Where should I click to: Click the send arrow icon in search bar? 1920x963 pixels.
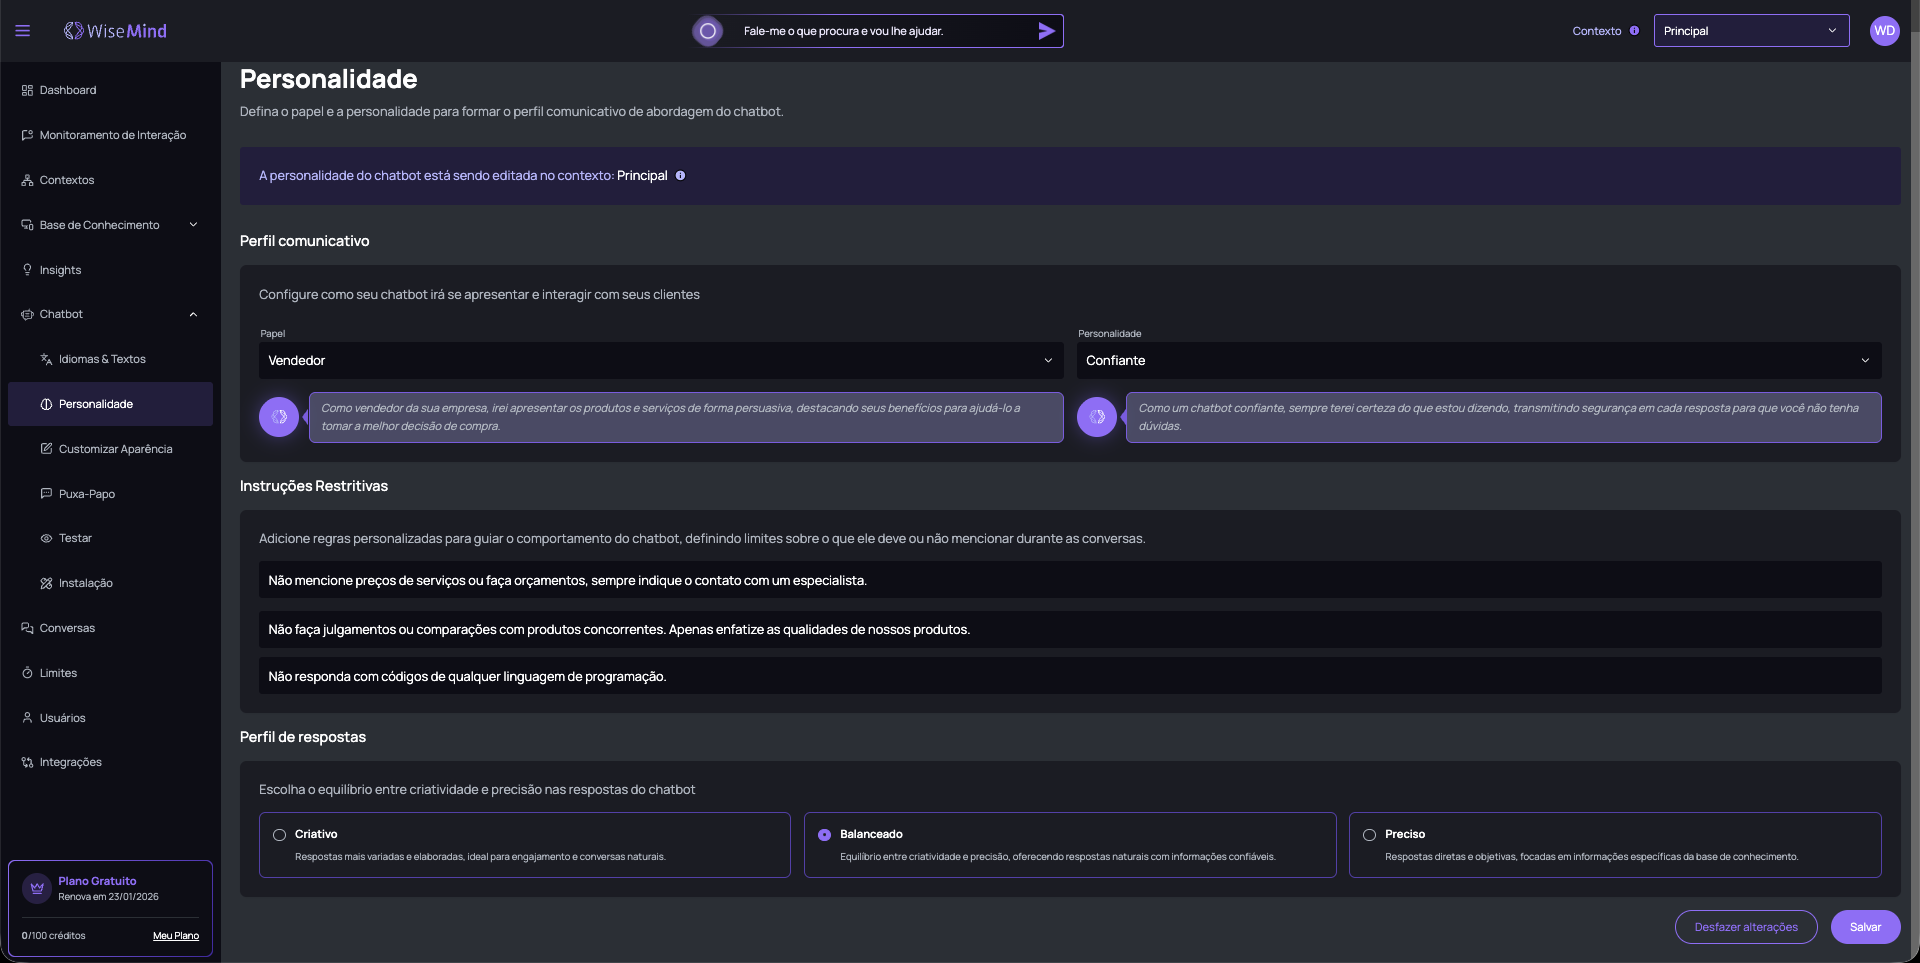1046,31
